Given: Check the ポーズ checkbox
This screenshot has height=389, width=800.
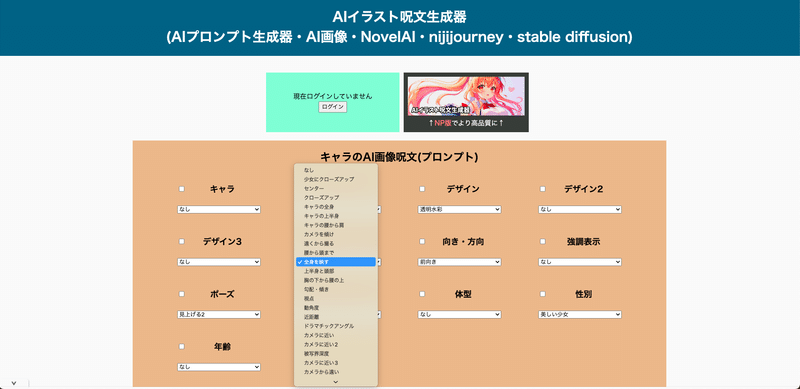Looking at the screenshot, I should (182, 294).
